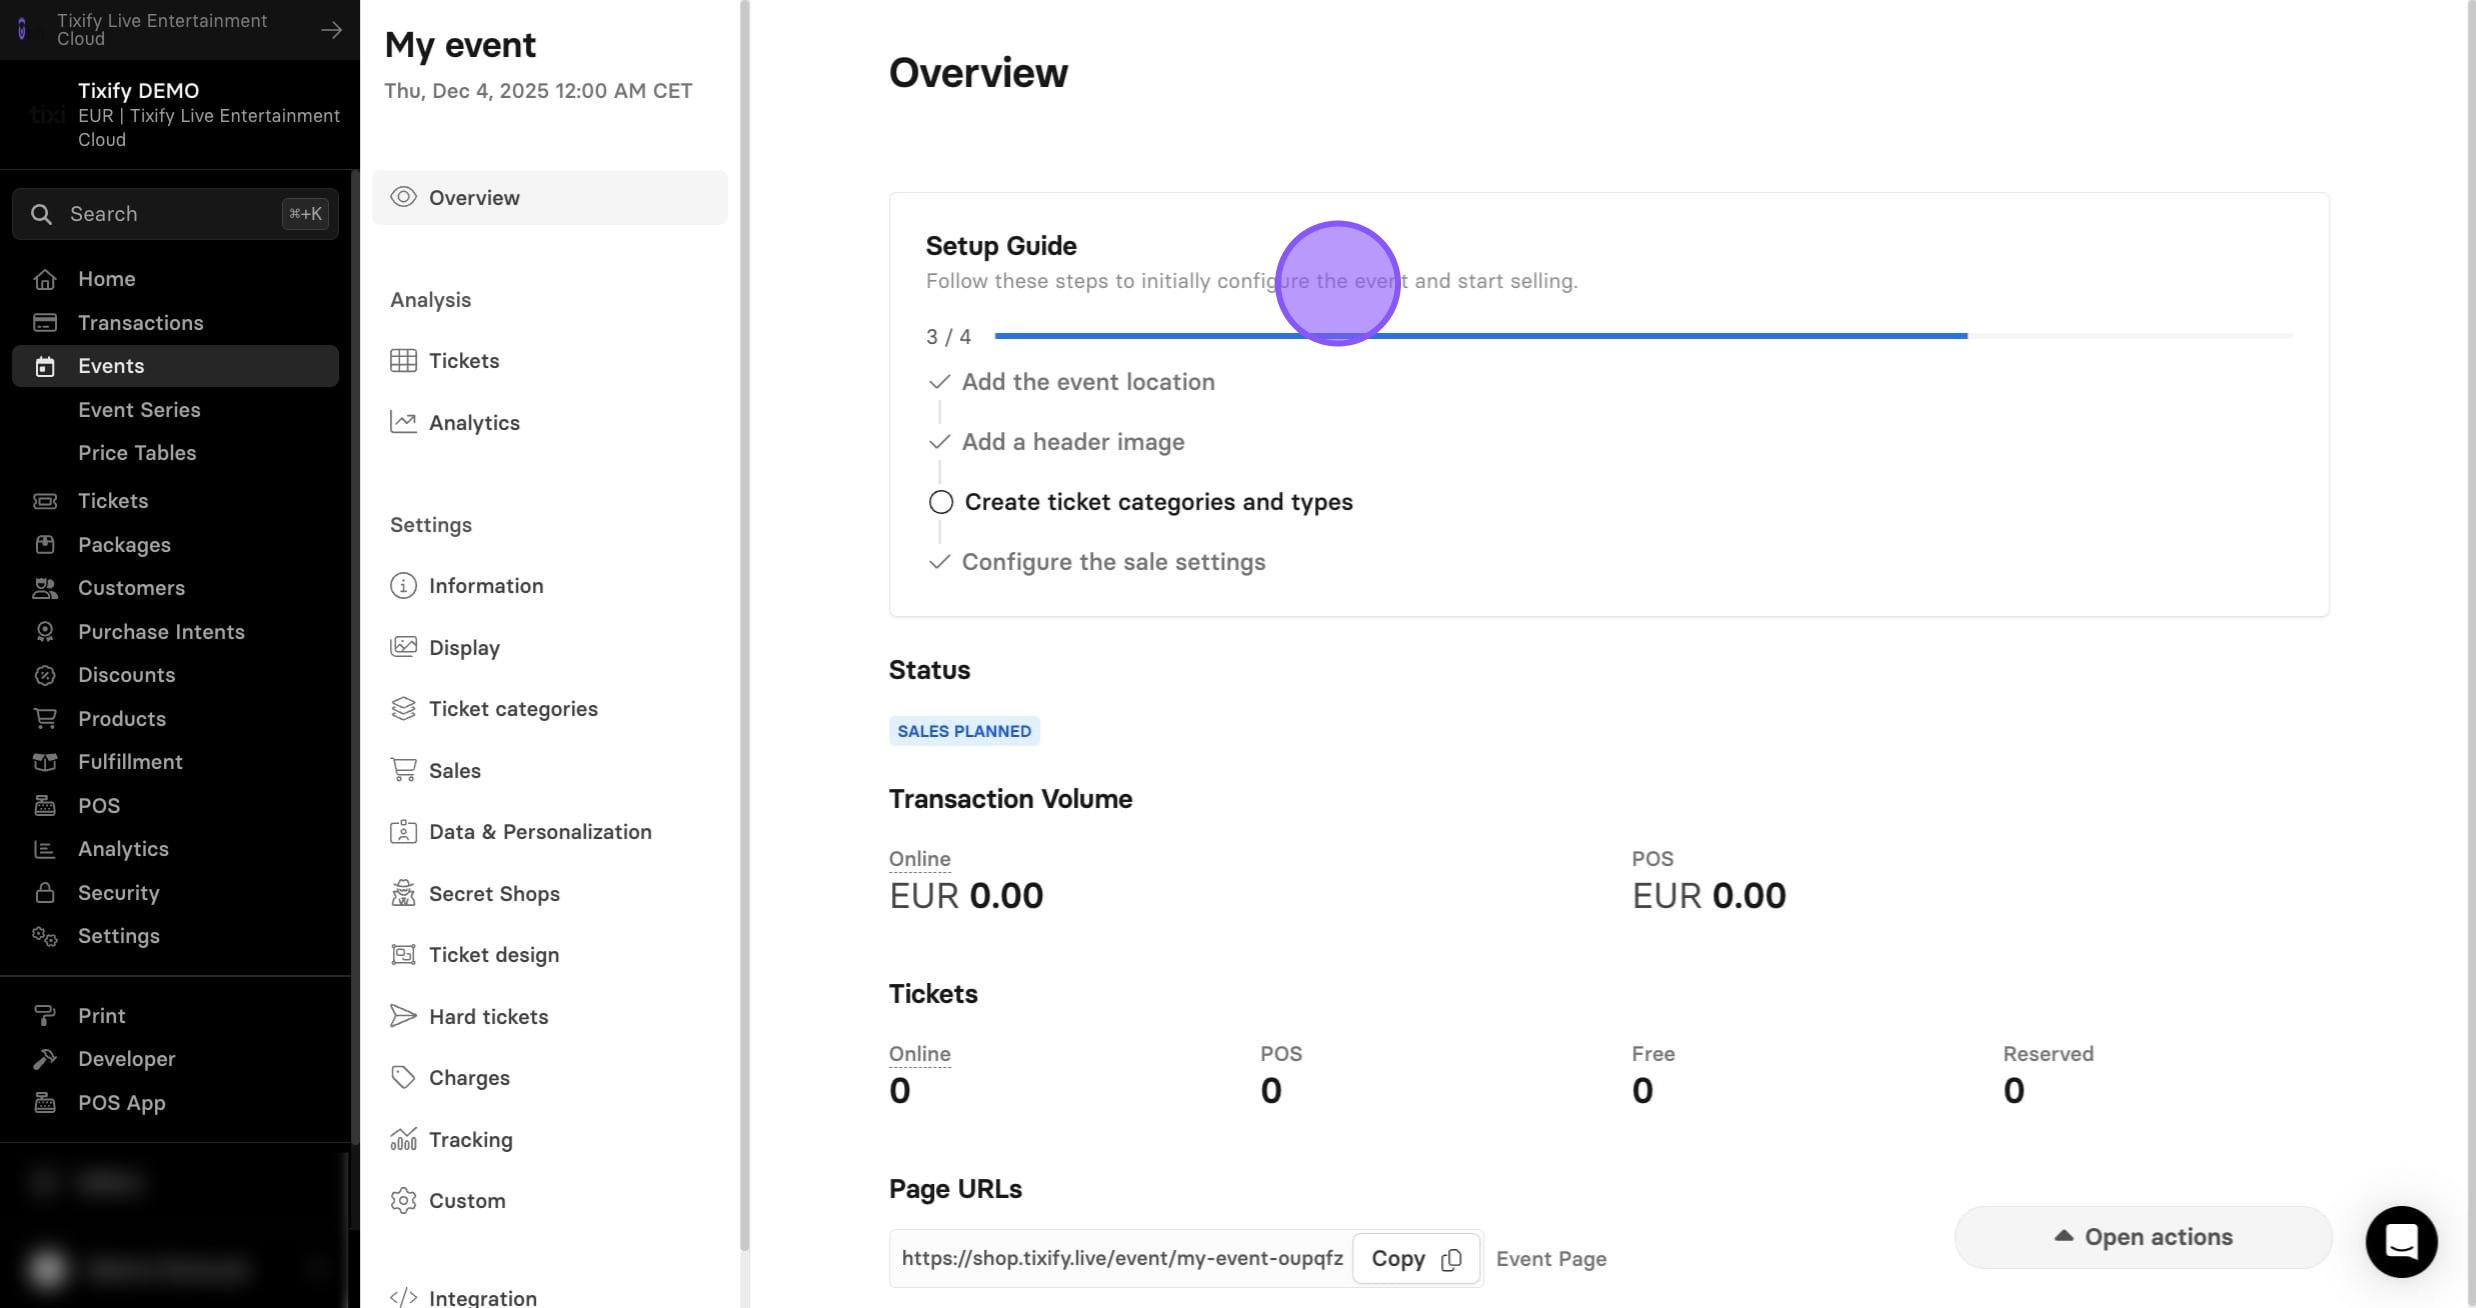Click the Secret Shops spy icon
The height and width of the screenshot is (1308, 2476).
click(403, 893)
